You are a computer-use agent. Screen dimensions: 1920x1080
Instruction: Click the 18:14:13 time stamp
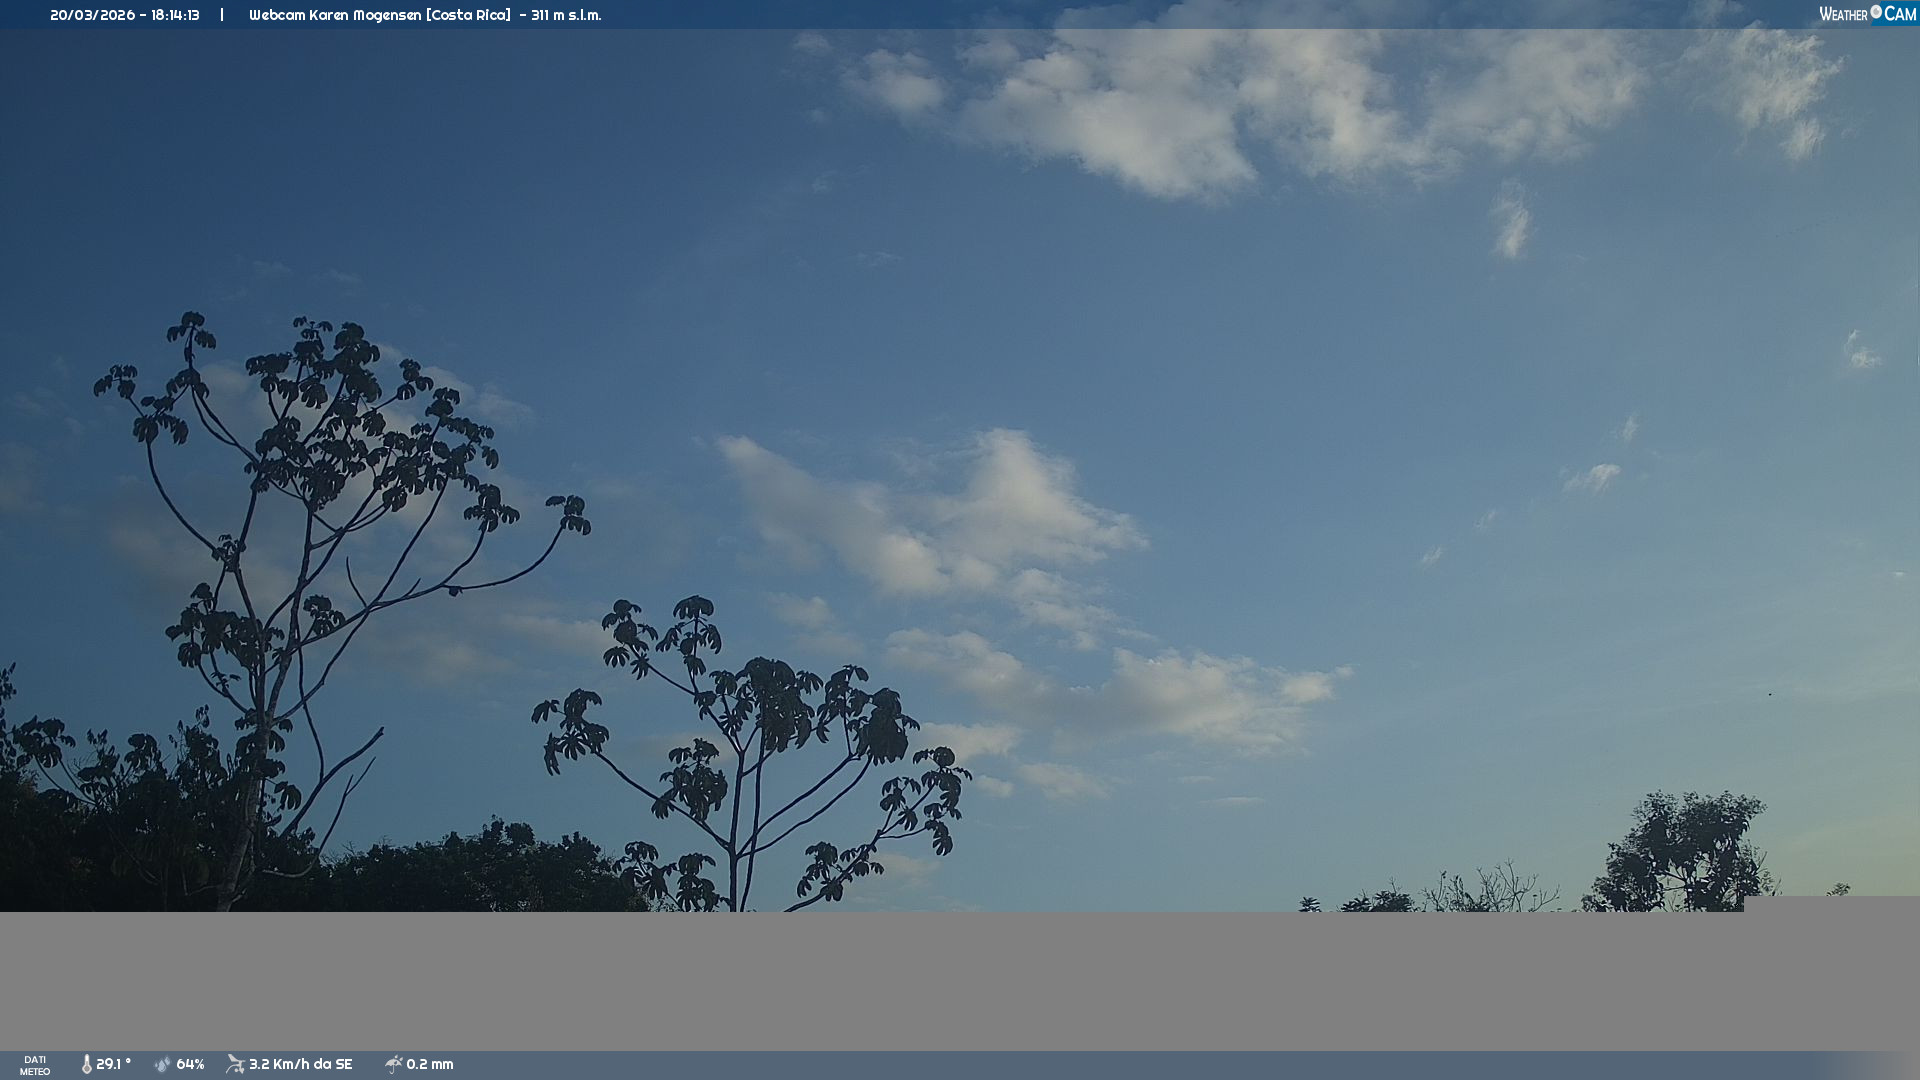tap(175, 15)
